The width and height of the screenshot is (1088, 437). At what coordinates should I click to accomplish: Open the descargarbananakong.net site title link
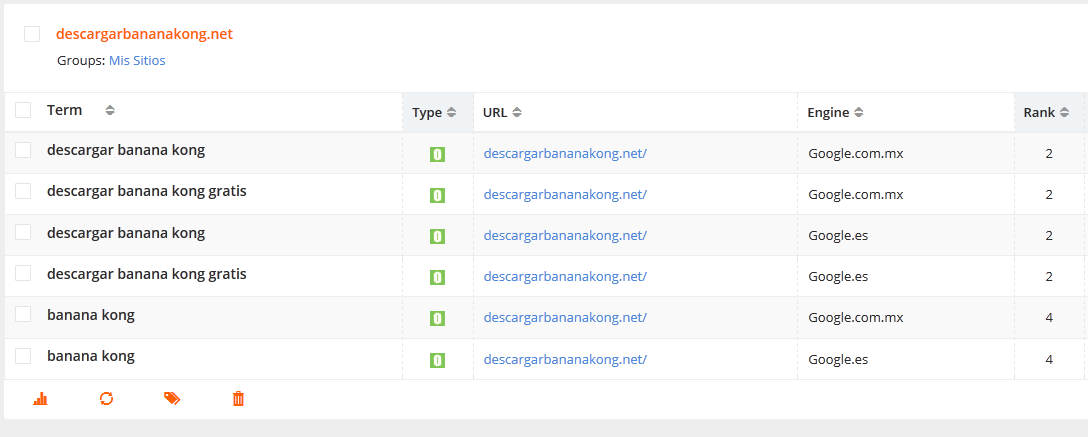tap(144, 33)
